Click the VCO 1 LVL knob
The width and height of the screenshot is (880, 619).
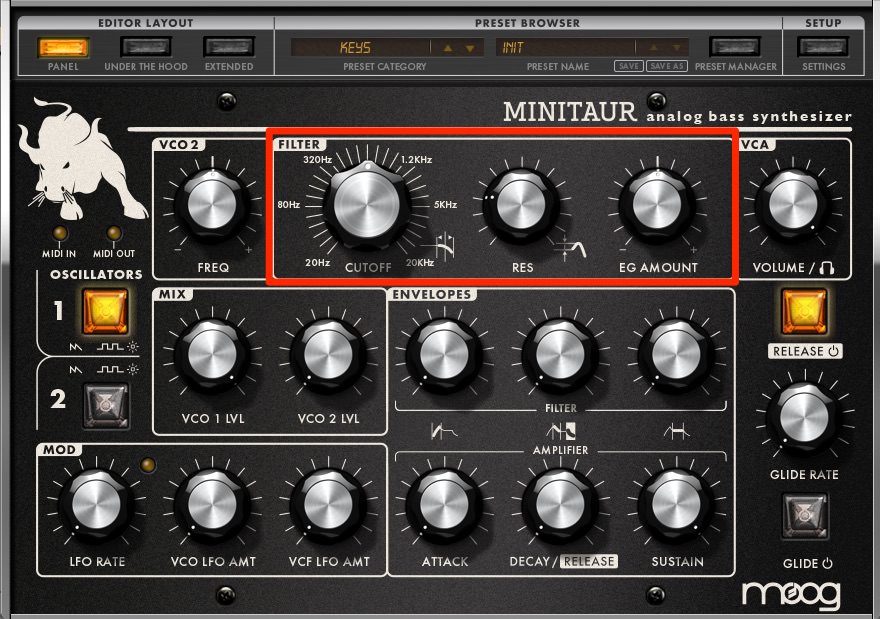pos(212,355)
